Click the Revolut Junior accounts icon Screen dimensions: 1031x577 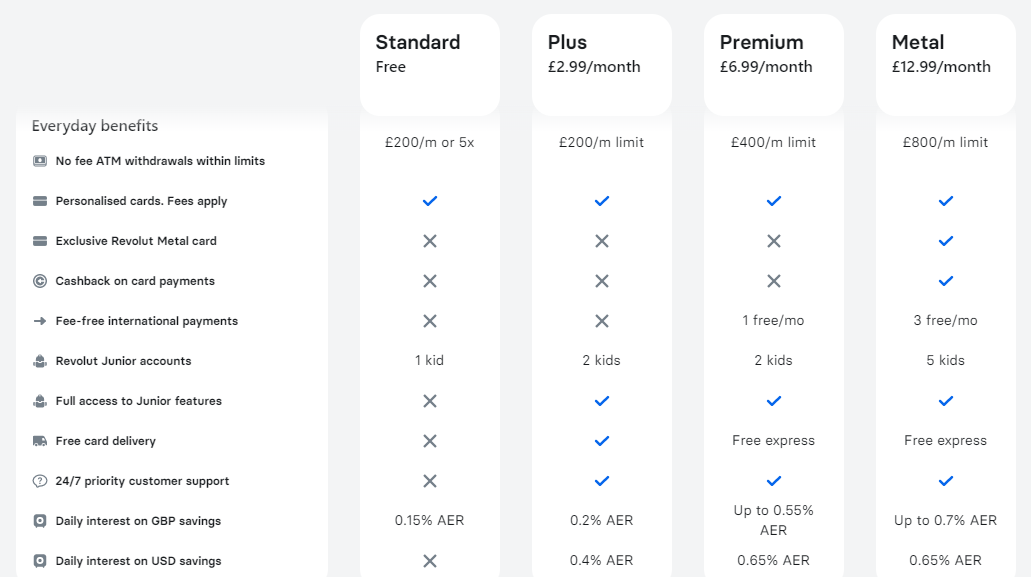pyautogui.click(x=40, y=361)
